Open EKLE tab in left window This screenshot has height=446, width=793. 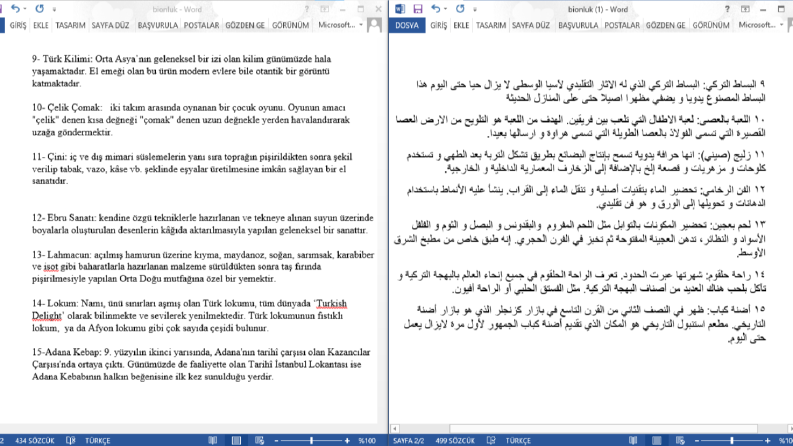[x=40, y=25]
